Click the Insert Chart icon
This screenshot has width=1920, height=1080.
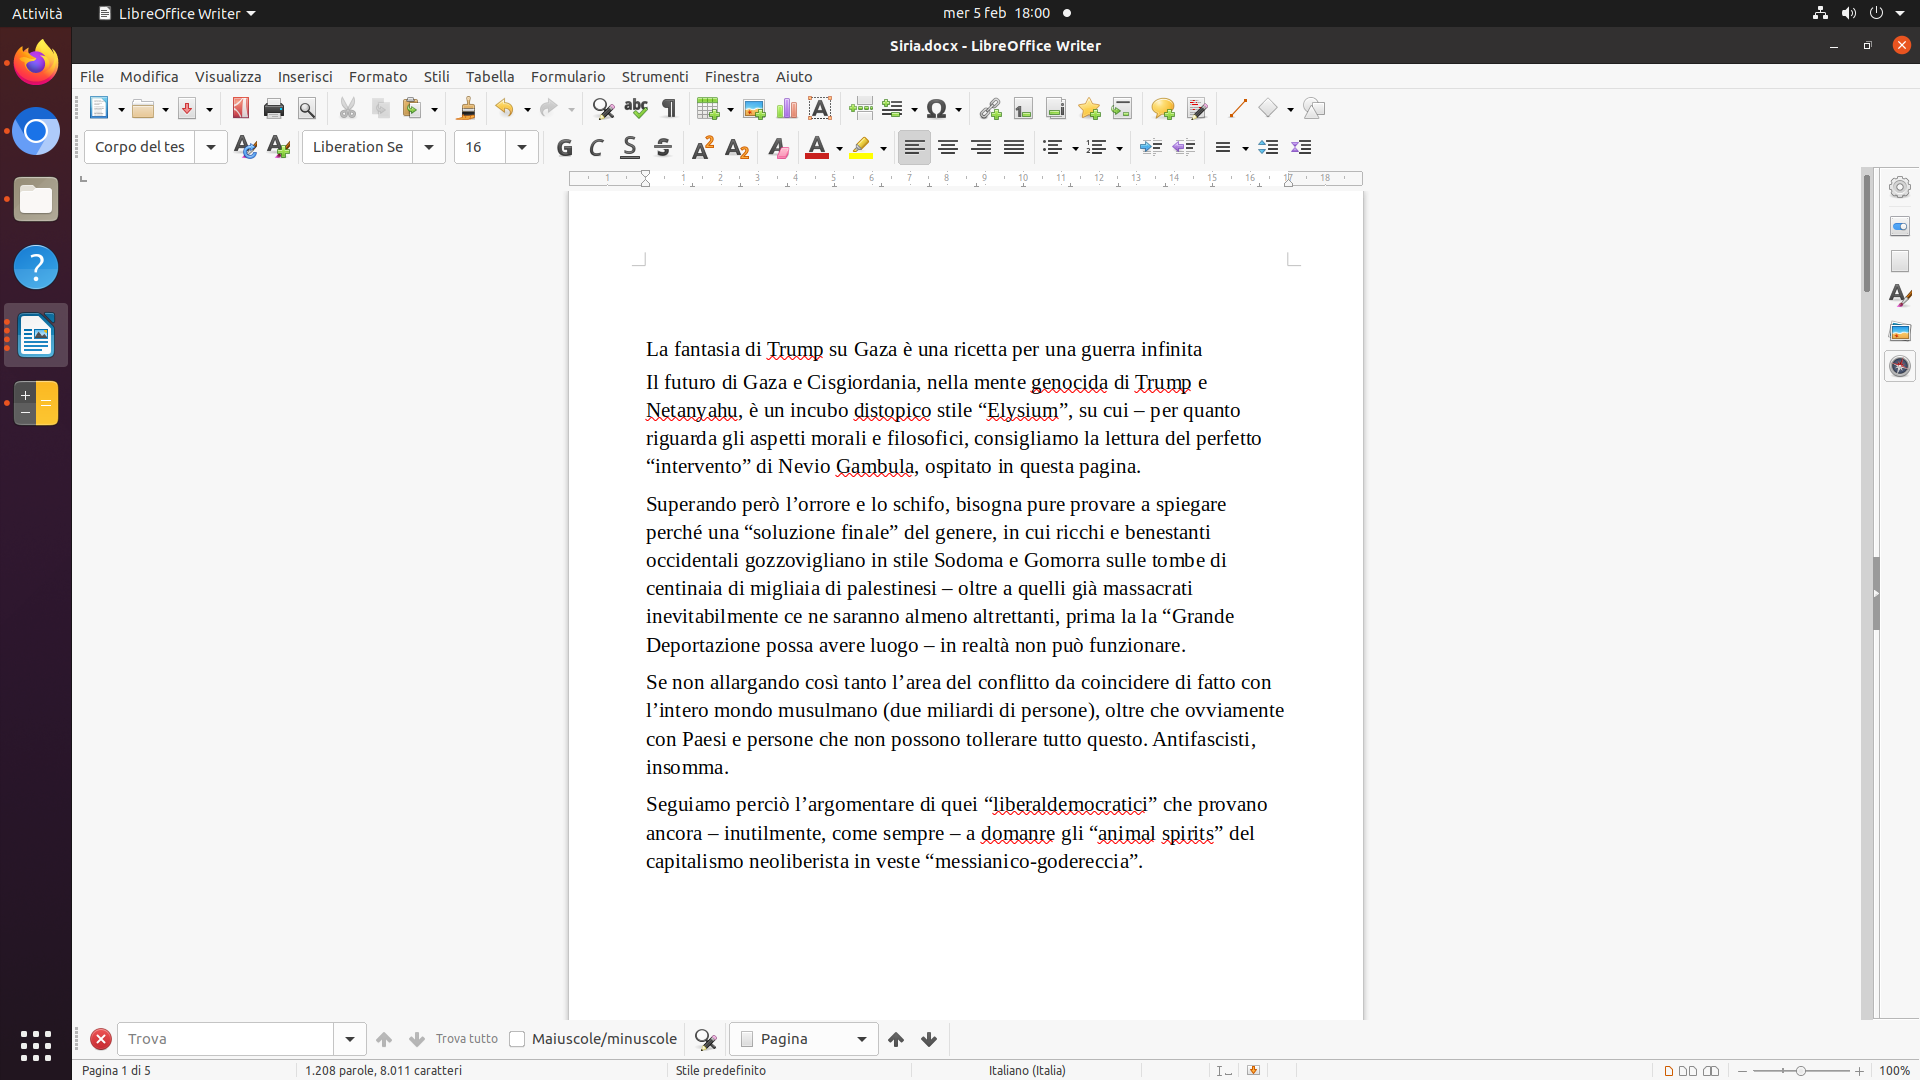click(787, 108)
